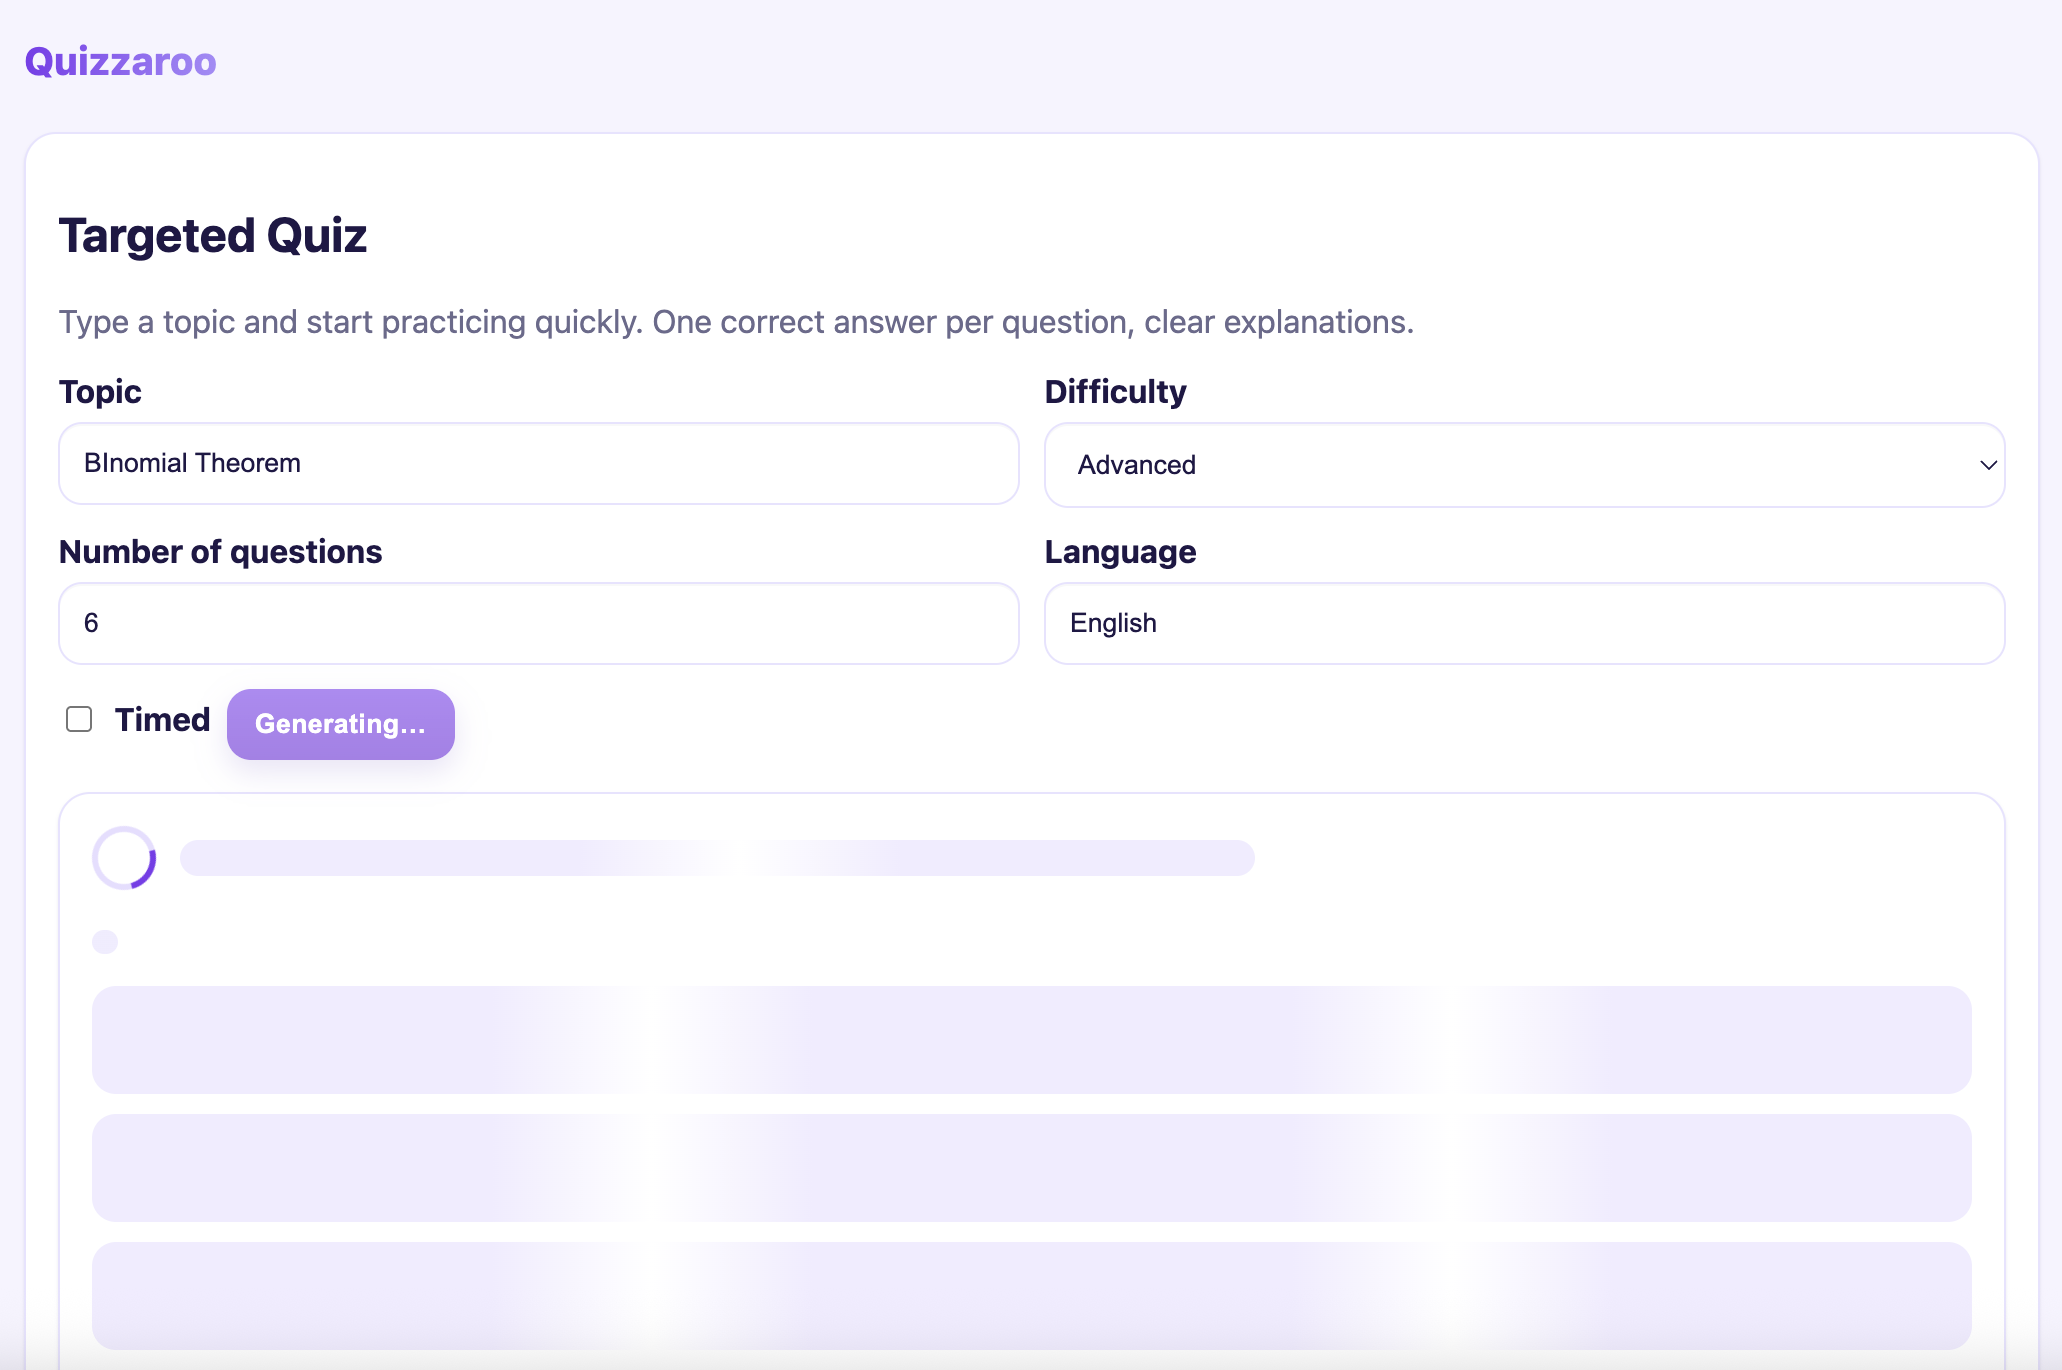The width and height of the screenshot is (2062, 1370).
Task: Click the Quizzaroo logo
Action: pyautogui.click(x=120, y=62)
